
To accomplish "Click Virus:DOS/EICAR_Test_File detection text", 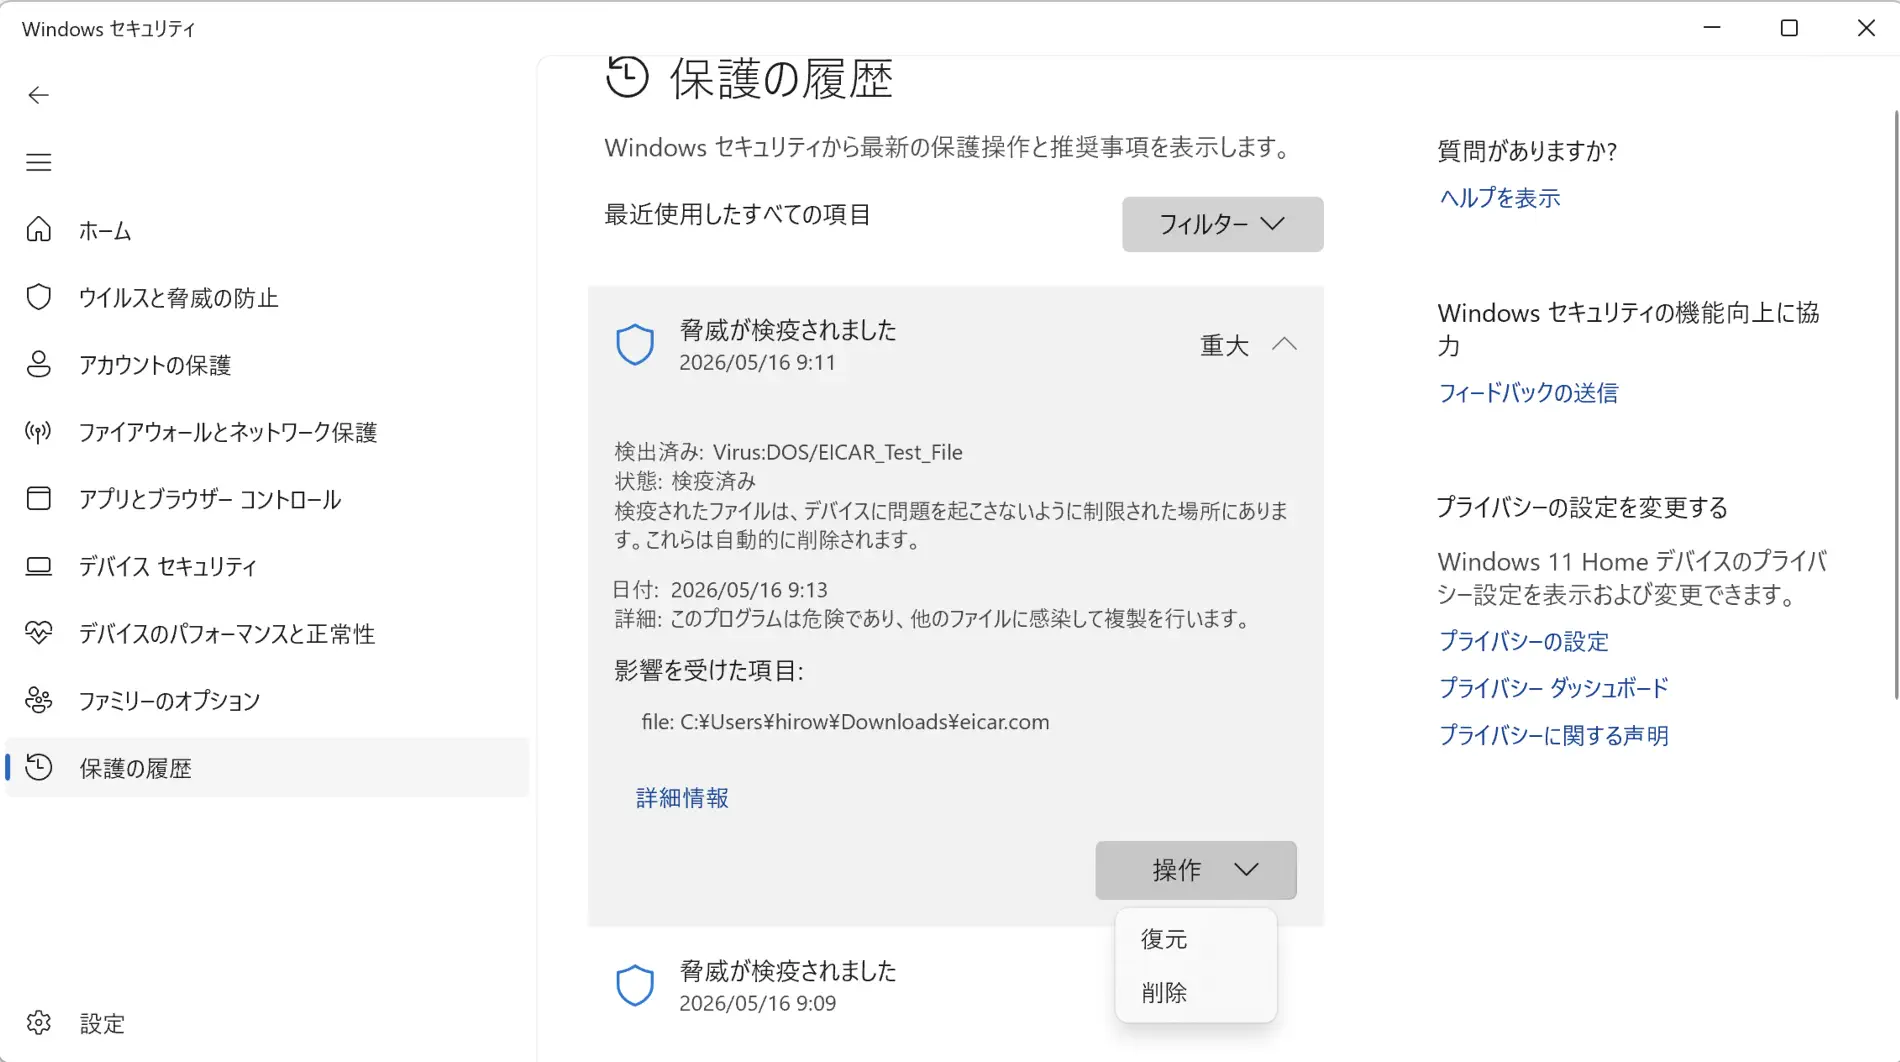I will click(x=837, y=452).
